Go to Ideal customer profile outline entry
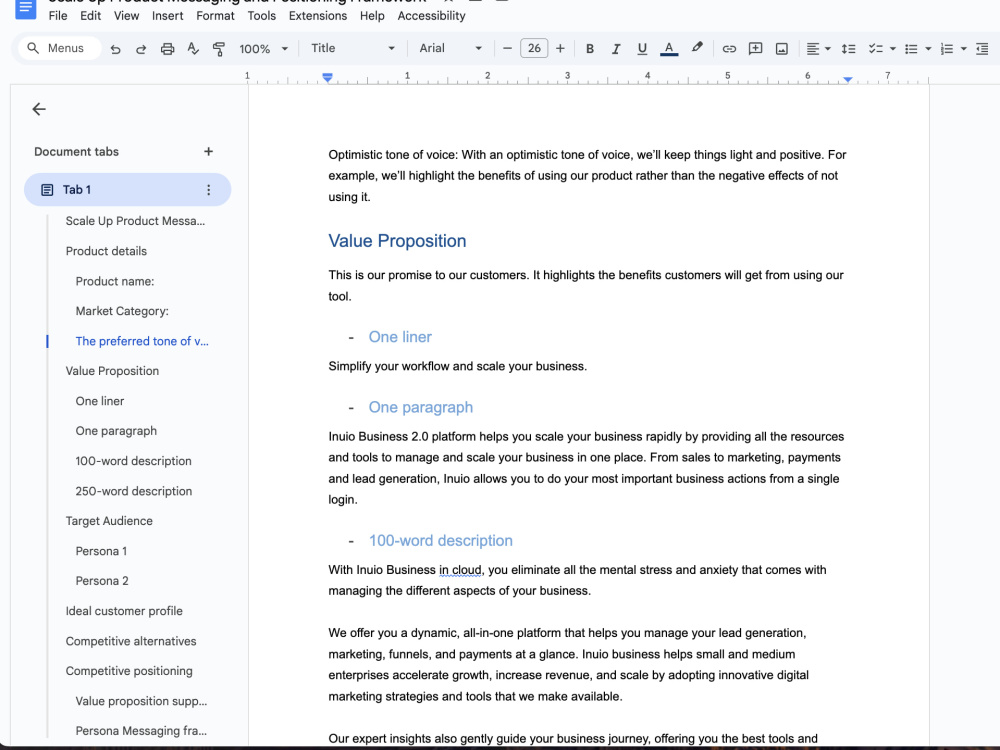The width and height of the screenshot is (1000, 750). coord(124,611)
